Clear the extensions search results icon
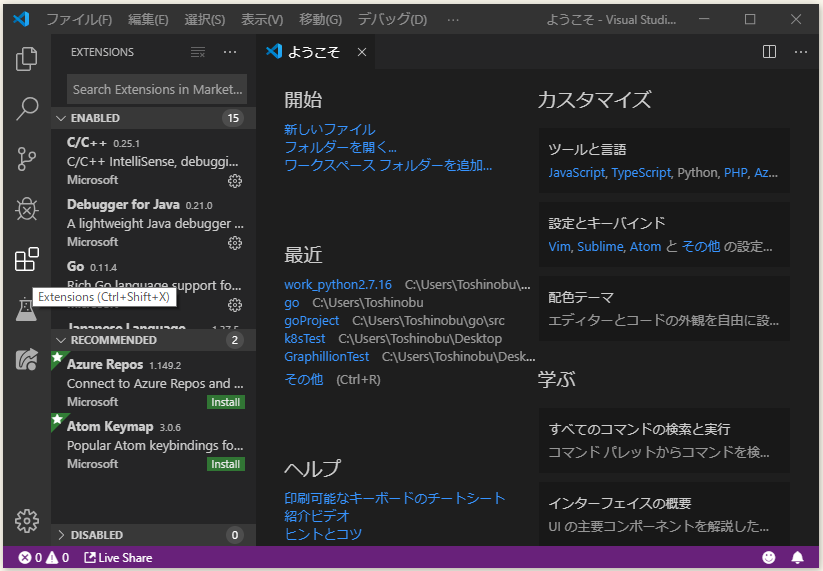The image size is (823, 571). click(198, 52)
